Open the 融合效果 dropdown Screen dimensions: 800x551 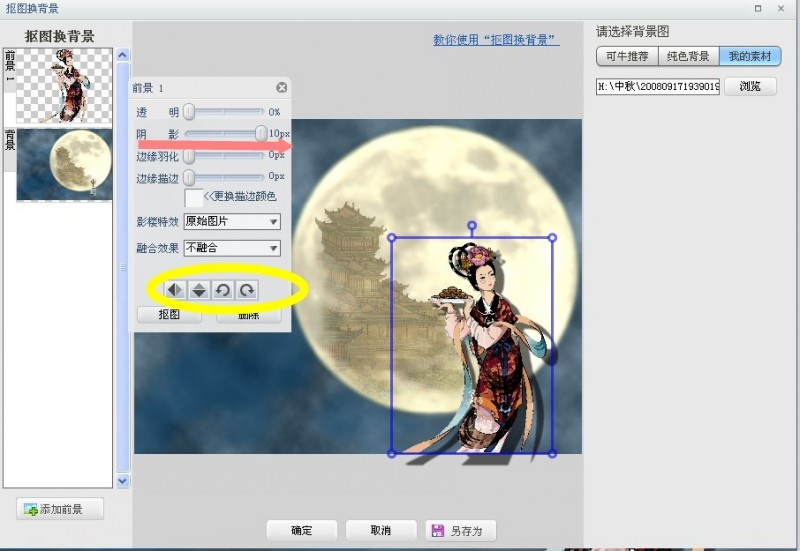tap(232, 248)
